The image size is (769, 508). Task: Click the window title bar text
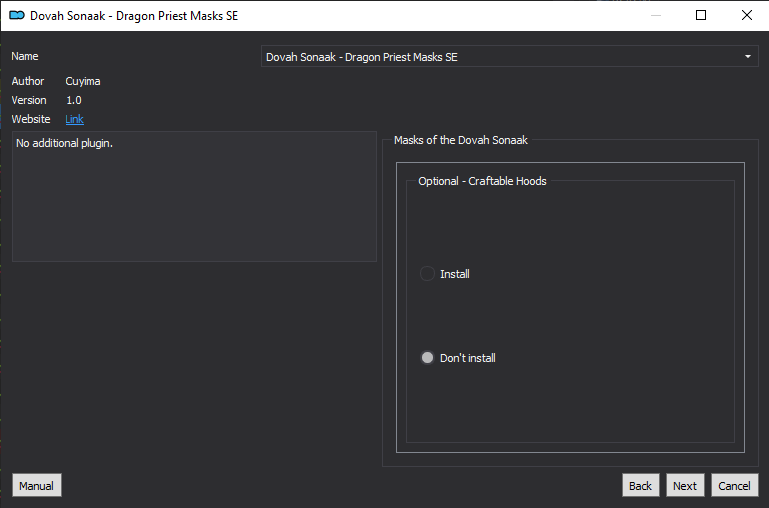coord(134,16)
